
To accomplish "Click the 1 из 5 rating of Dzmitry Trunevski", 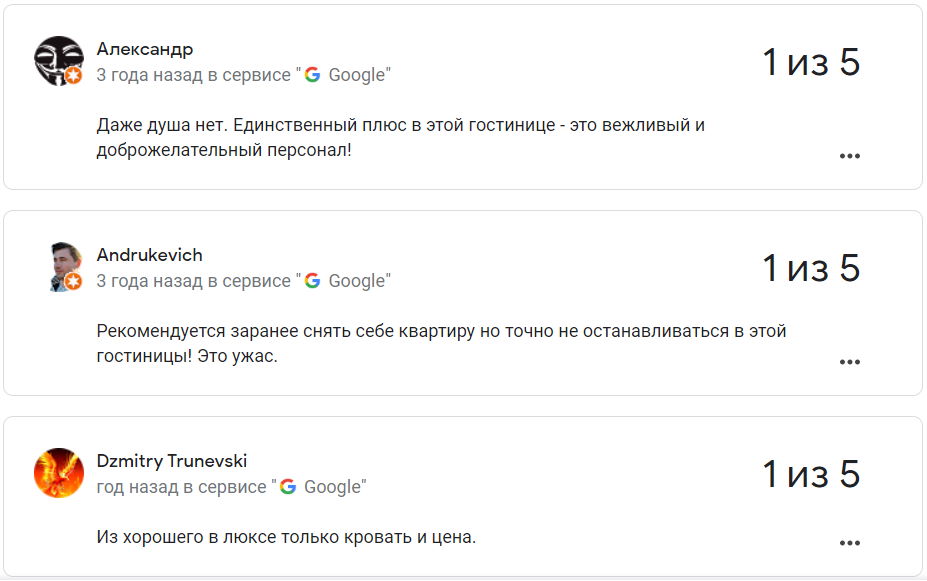I will point(811,475).
